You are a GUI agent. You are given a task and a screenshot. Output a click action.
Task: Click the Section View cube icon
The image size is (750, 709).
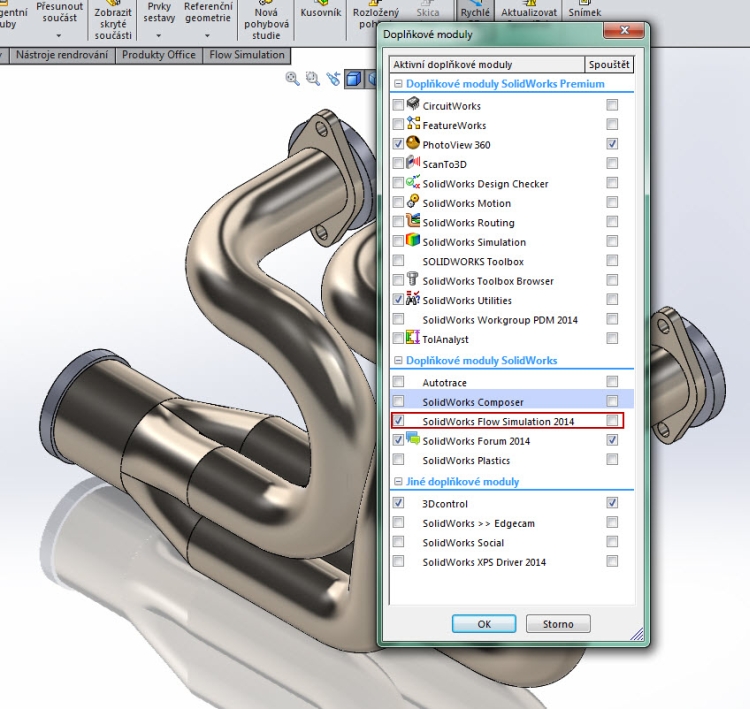click(x=353, y=78)
